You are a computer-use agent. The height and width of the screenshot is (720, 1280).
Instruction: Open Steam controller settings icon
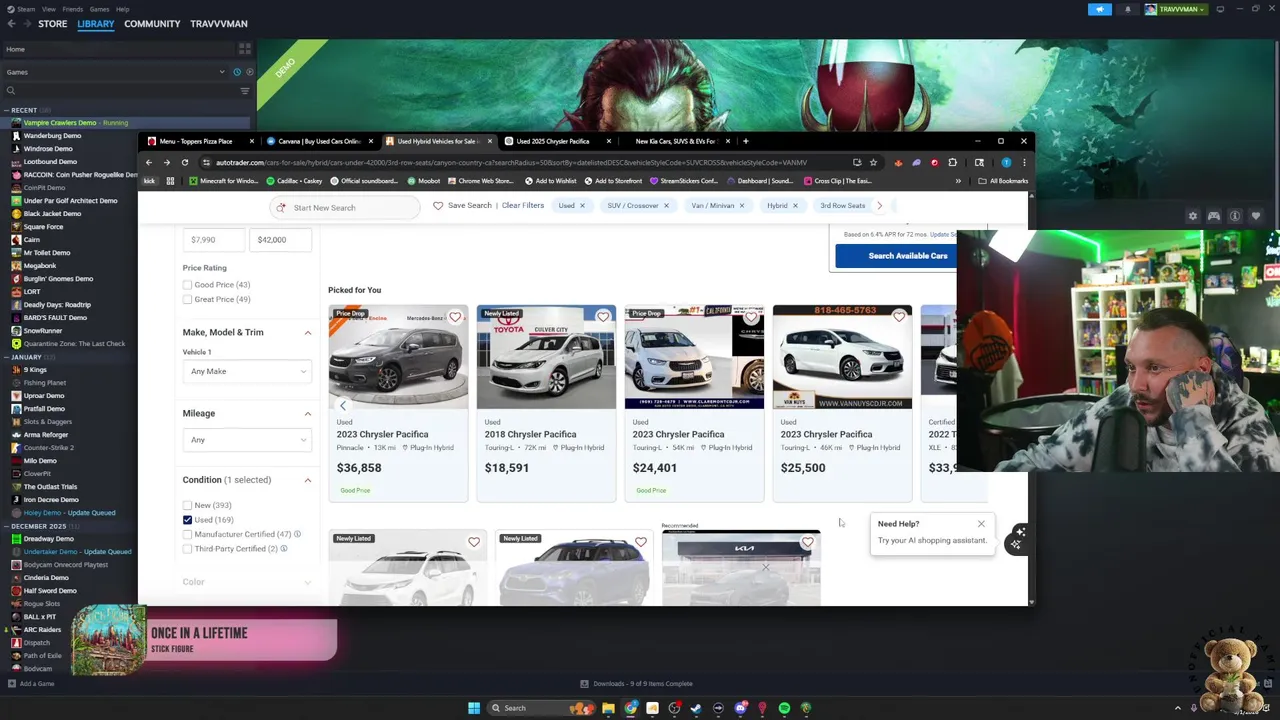tap(1213, 216)
